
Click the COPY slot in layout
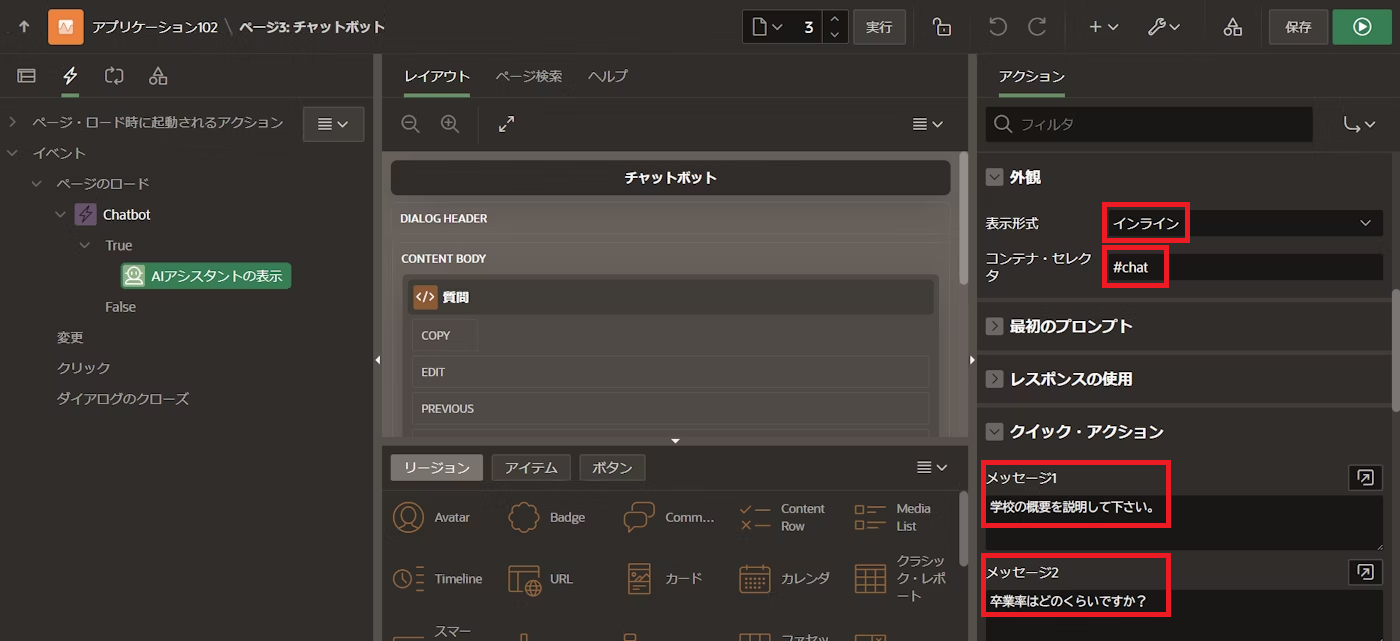[445, 335]
